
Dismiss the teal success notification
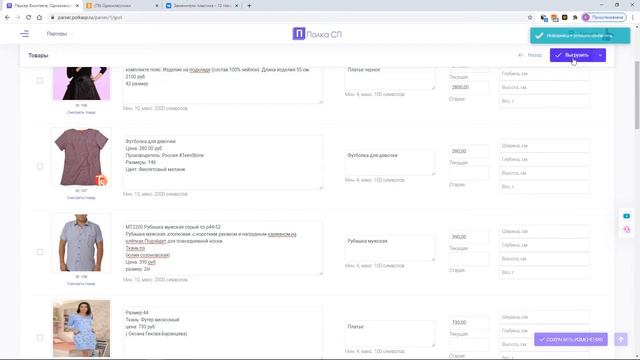580,36
